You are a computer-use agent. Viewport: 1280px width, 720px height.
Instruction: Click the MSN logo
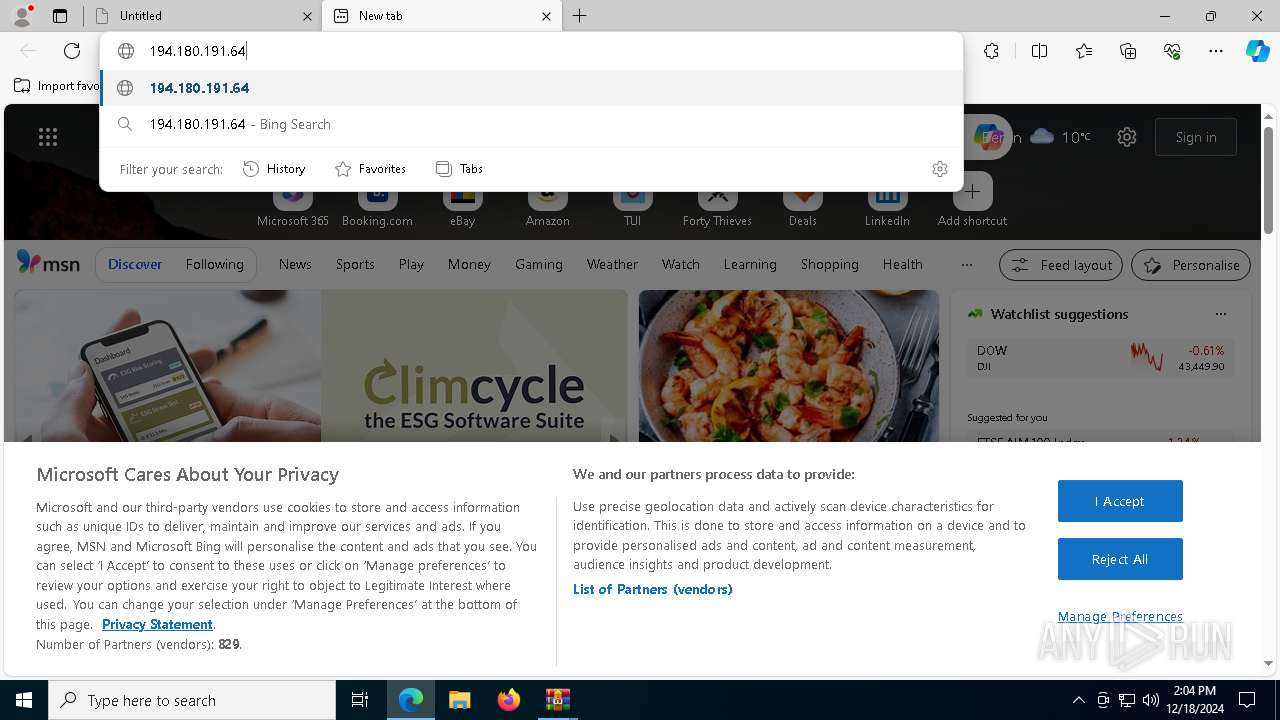48,263
